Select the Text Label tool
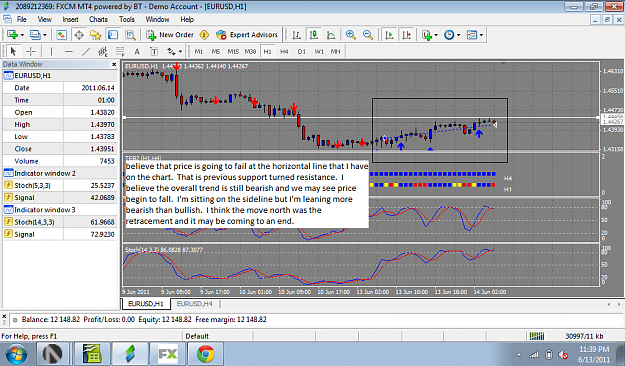The height and width of the screenshot is (366, 625). click(154, 51)
